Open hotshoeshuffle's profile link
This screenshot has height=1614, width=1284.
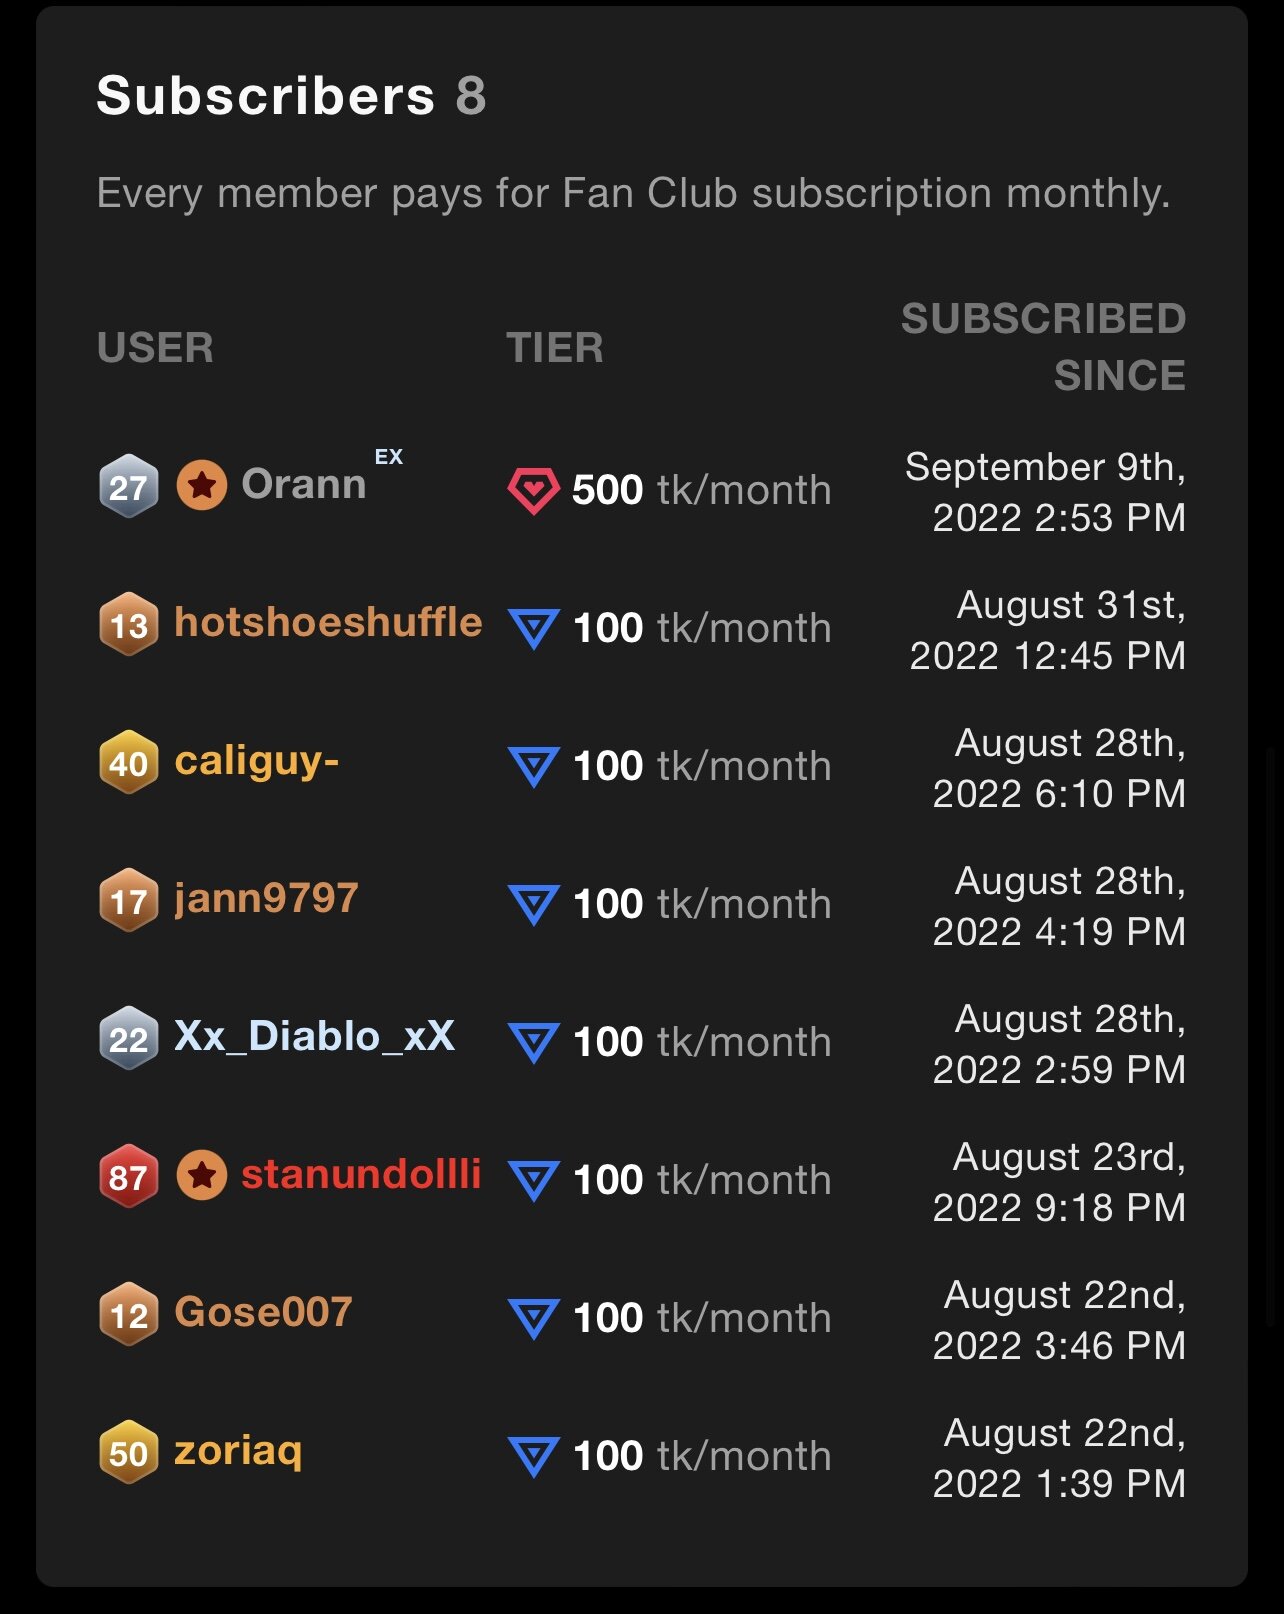pos(328,623)
